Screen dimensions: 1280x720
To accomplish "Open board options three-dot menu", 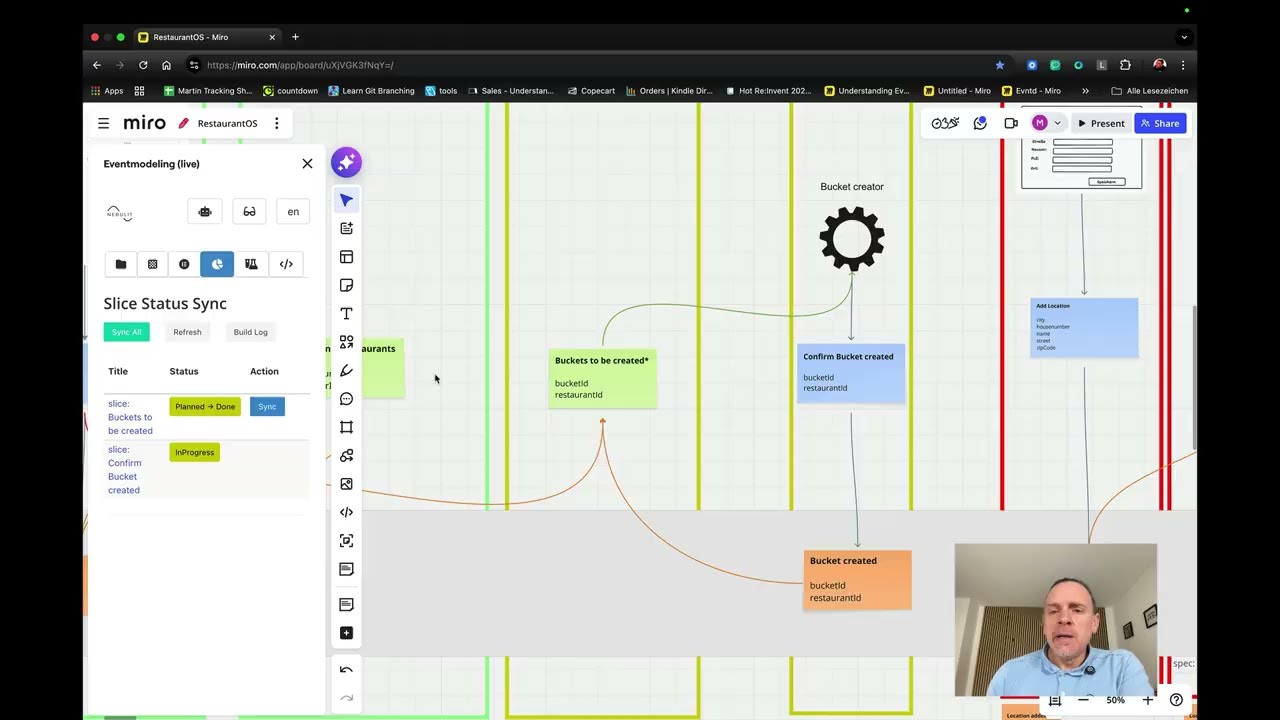I will pos(277,123).
